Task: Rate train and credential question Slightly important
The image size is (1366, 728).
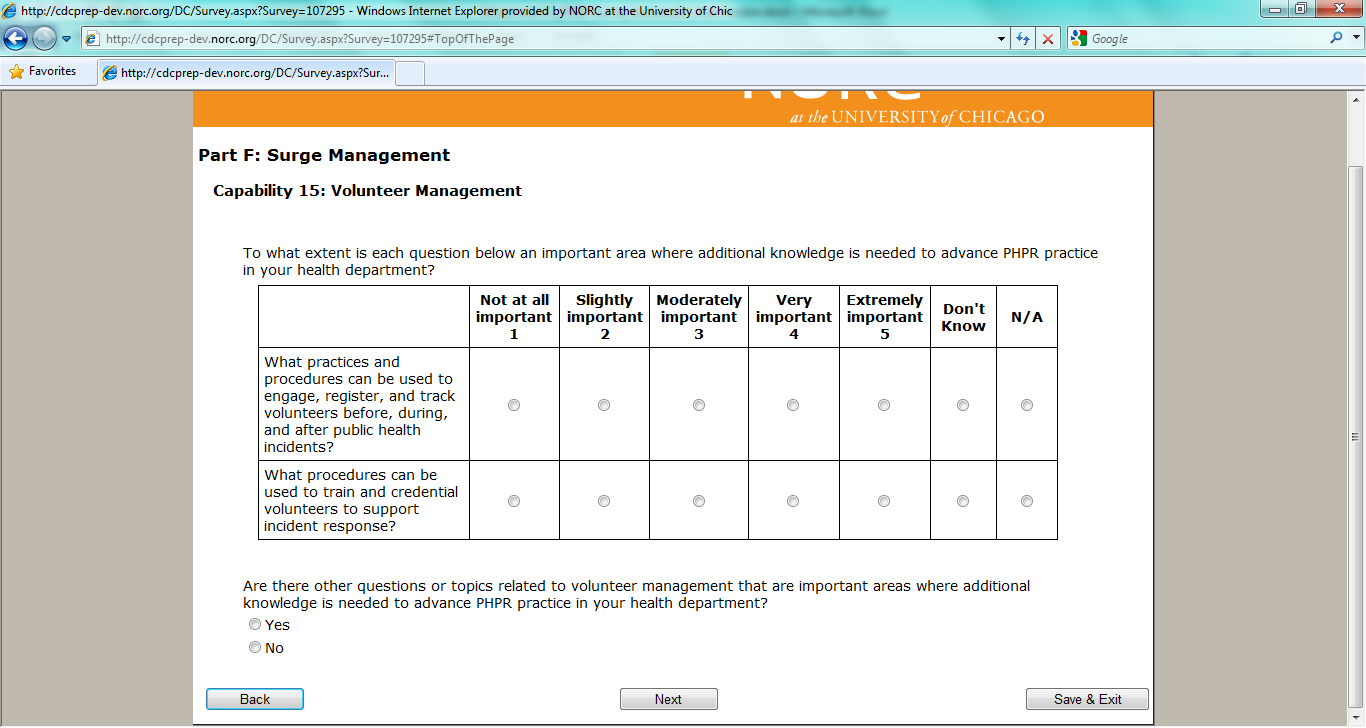Action: [x=604, y=501]
